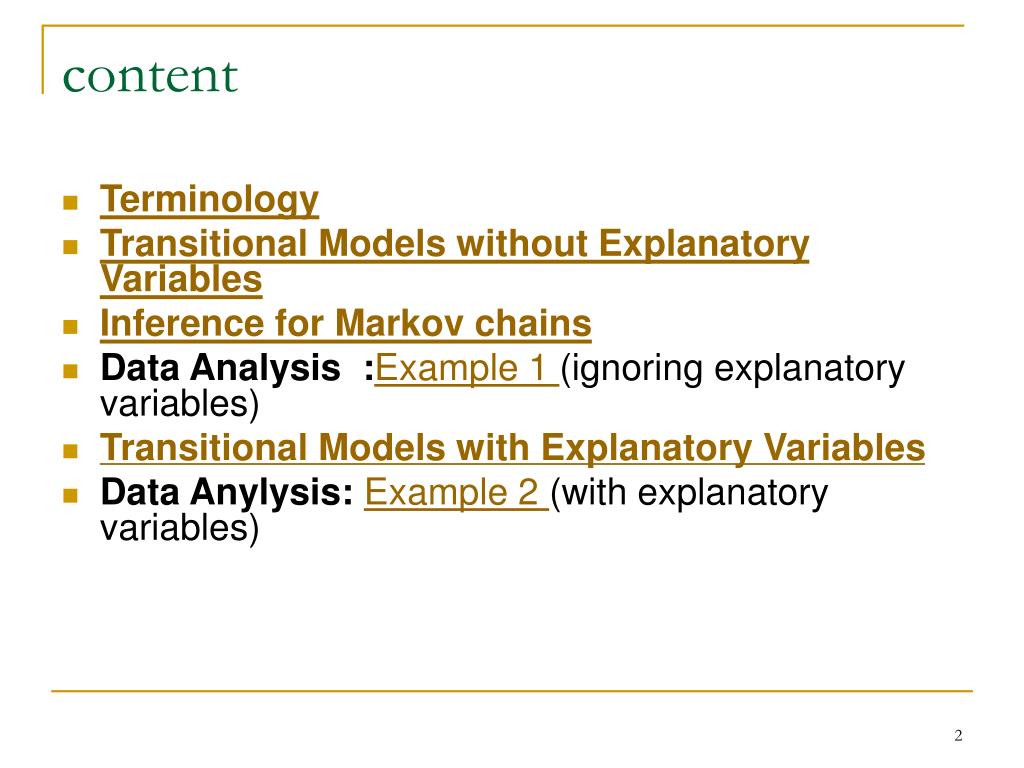Click the wrapped 'Variables' link line under 'without Explanatory'
1024x768 pixels.
click(182, 280)
